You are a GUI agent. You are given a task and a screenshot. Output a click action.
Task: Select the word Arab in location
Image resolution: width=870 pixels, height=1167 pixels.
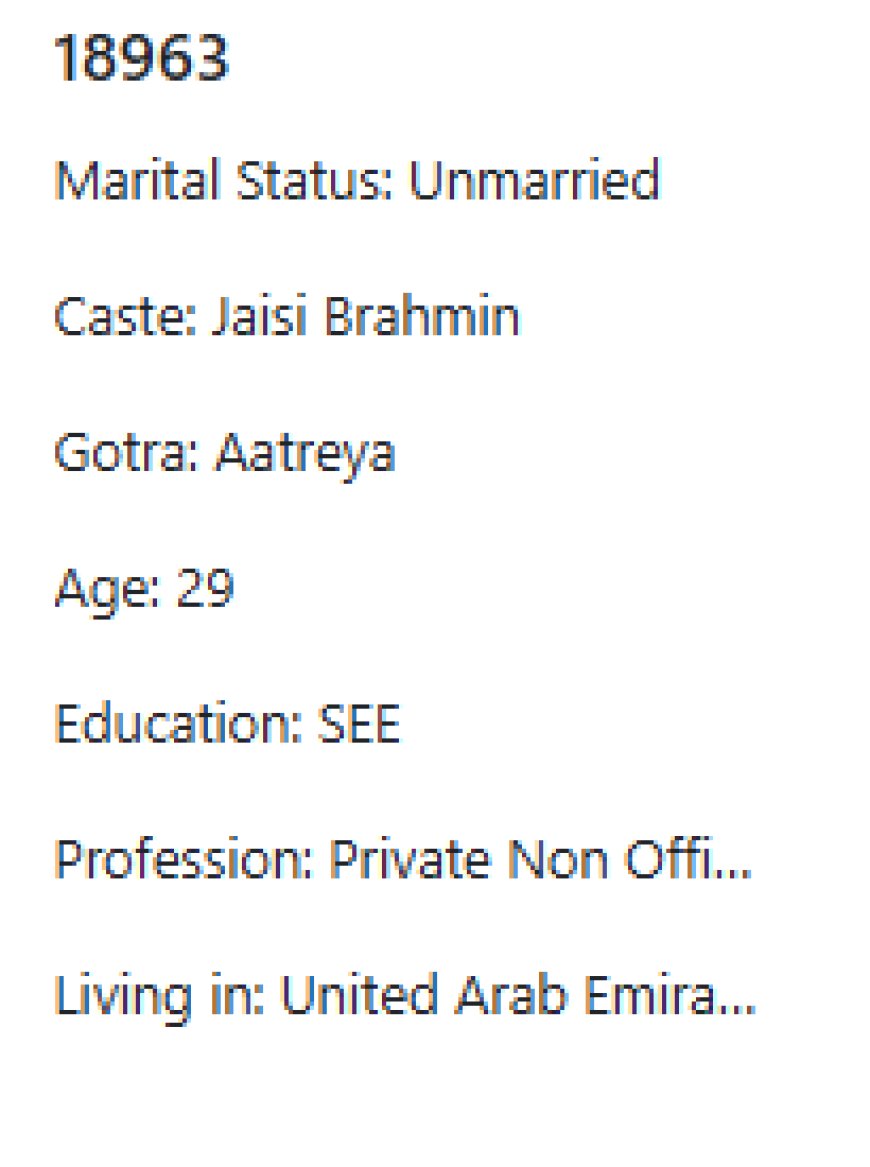(x=511, y=995)
